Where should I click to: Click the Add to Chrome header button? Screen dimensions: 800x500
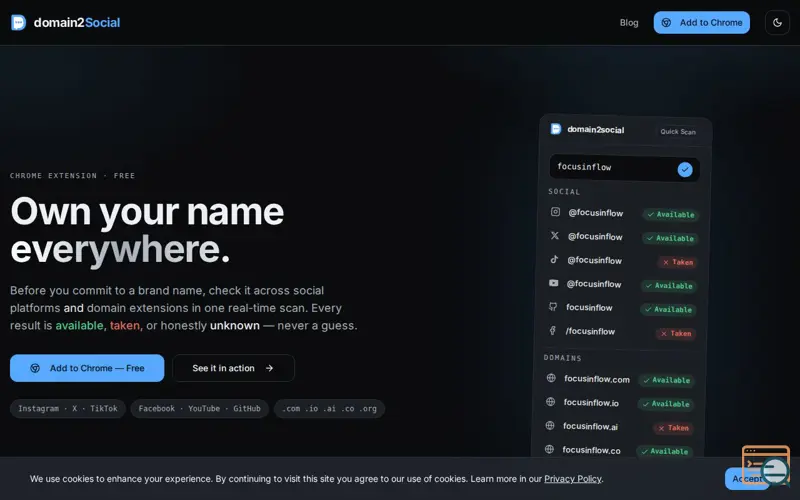[702, 22]
